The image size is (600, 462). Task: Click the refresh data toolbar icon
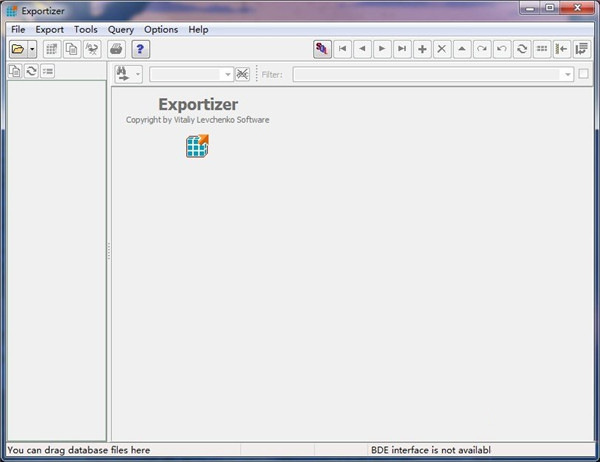522,49
